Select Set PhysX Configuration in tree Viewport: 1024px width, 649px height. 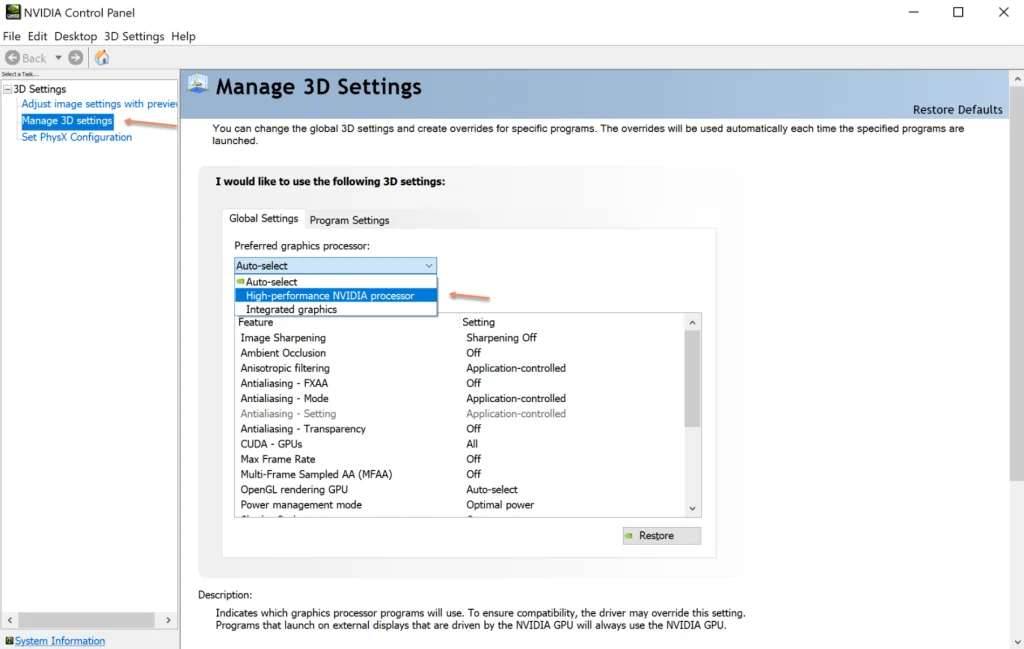pyautogui.click(x=77, y=137)
